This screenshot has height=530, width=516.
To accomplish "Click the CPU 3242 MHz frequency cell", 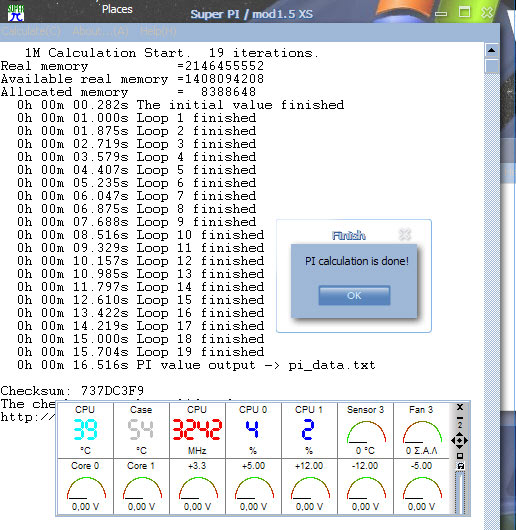I will (x=197, y=430).
